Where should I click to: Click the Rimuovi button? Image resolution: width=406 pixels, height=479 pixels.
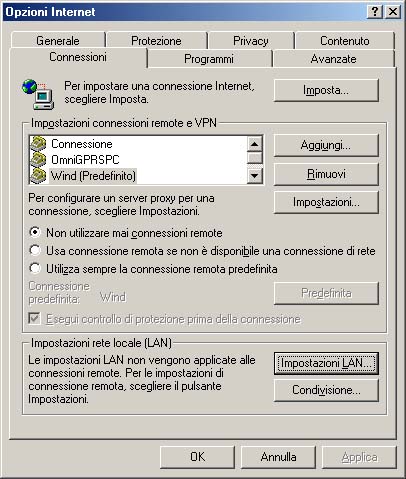[x=326, y=174]
